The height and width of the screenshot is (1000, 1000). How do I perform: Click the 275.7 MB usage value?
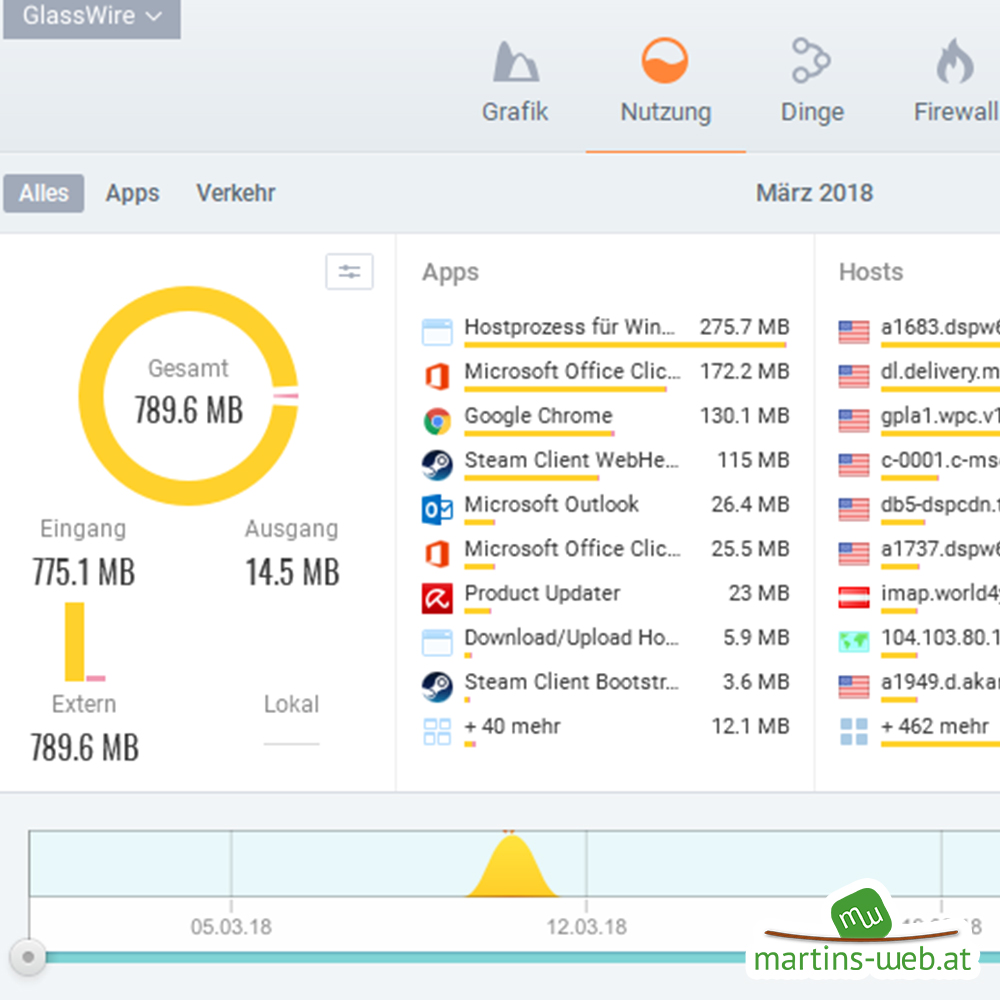tap(744, 327)
